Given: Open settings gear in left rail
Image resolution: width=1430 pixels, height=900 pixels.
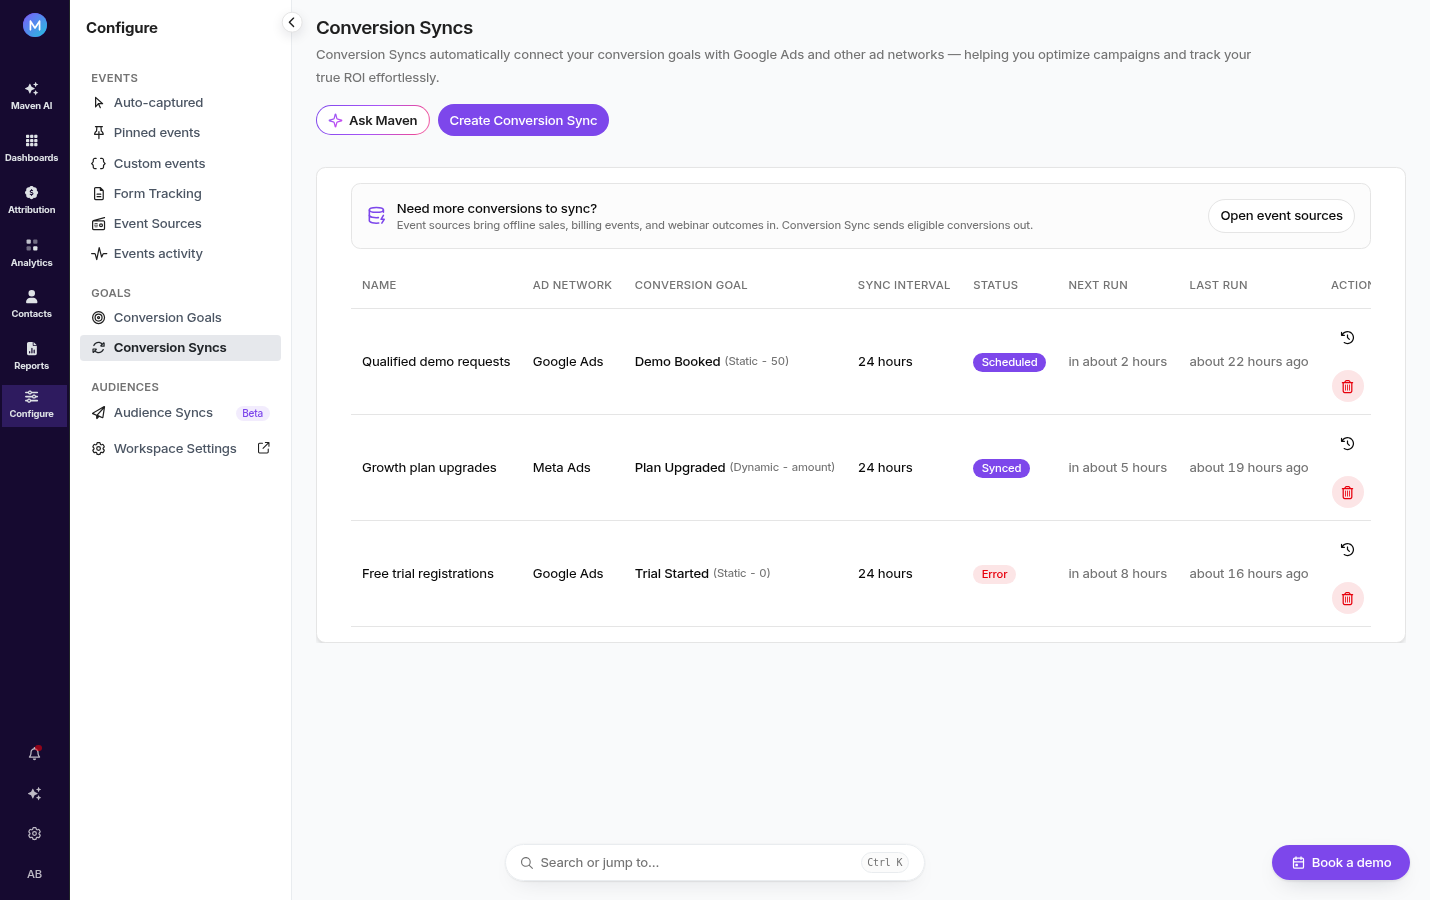Looking at the screenshot, I should 35,834.
